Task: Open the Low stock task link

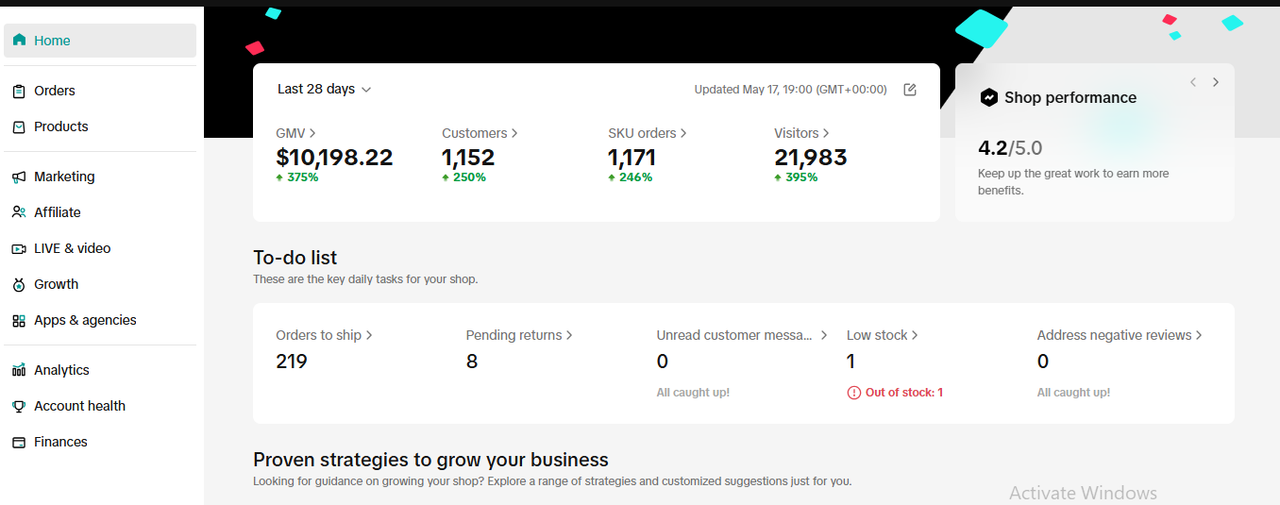Action: [x=882, y=335]
